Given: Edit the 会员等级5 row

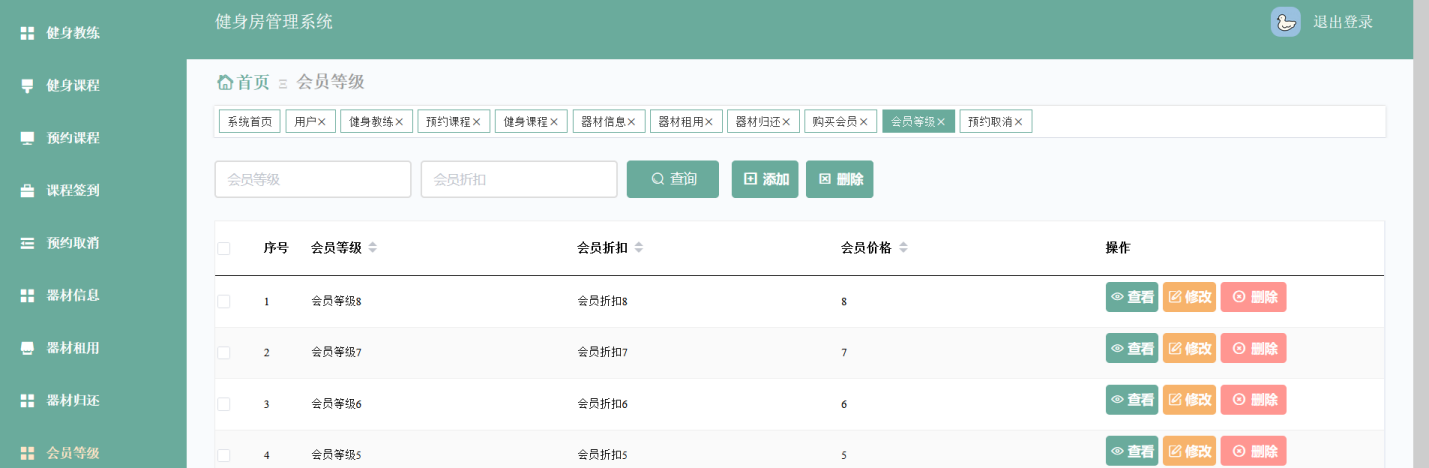Looking at the screenshot, I should (1189, 451).
